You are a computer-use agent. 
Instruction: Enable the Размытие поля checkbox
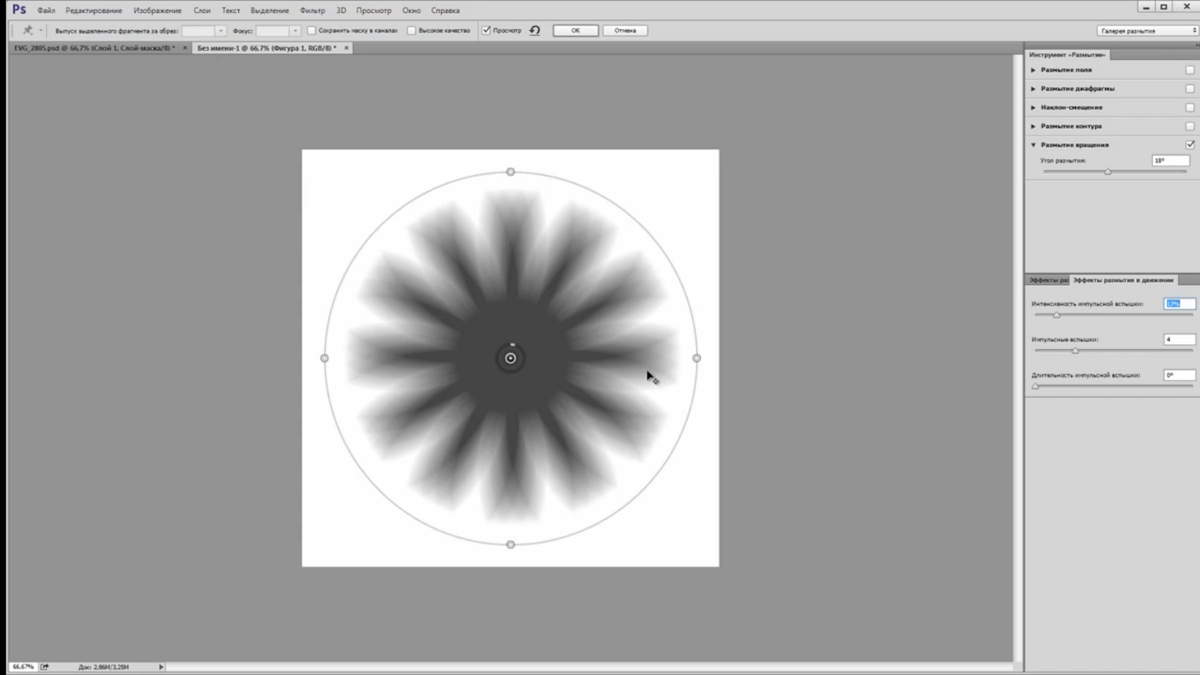click(1190, 70)
